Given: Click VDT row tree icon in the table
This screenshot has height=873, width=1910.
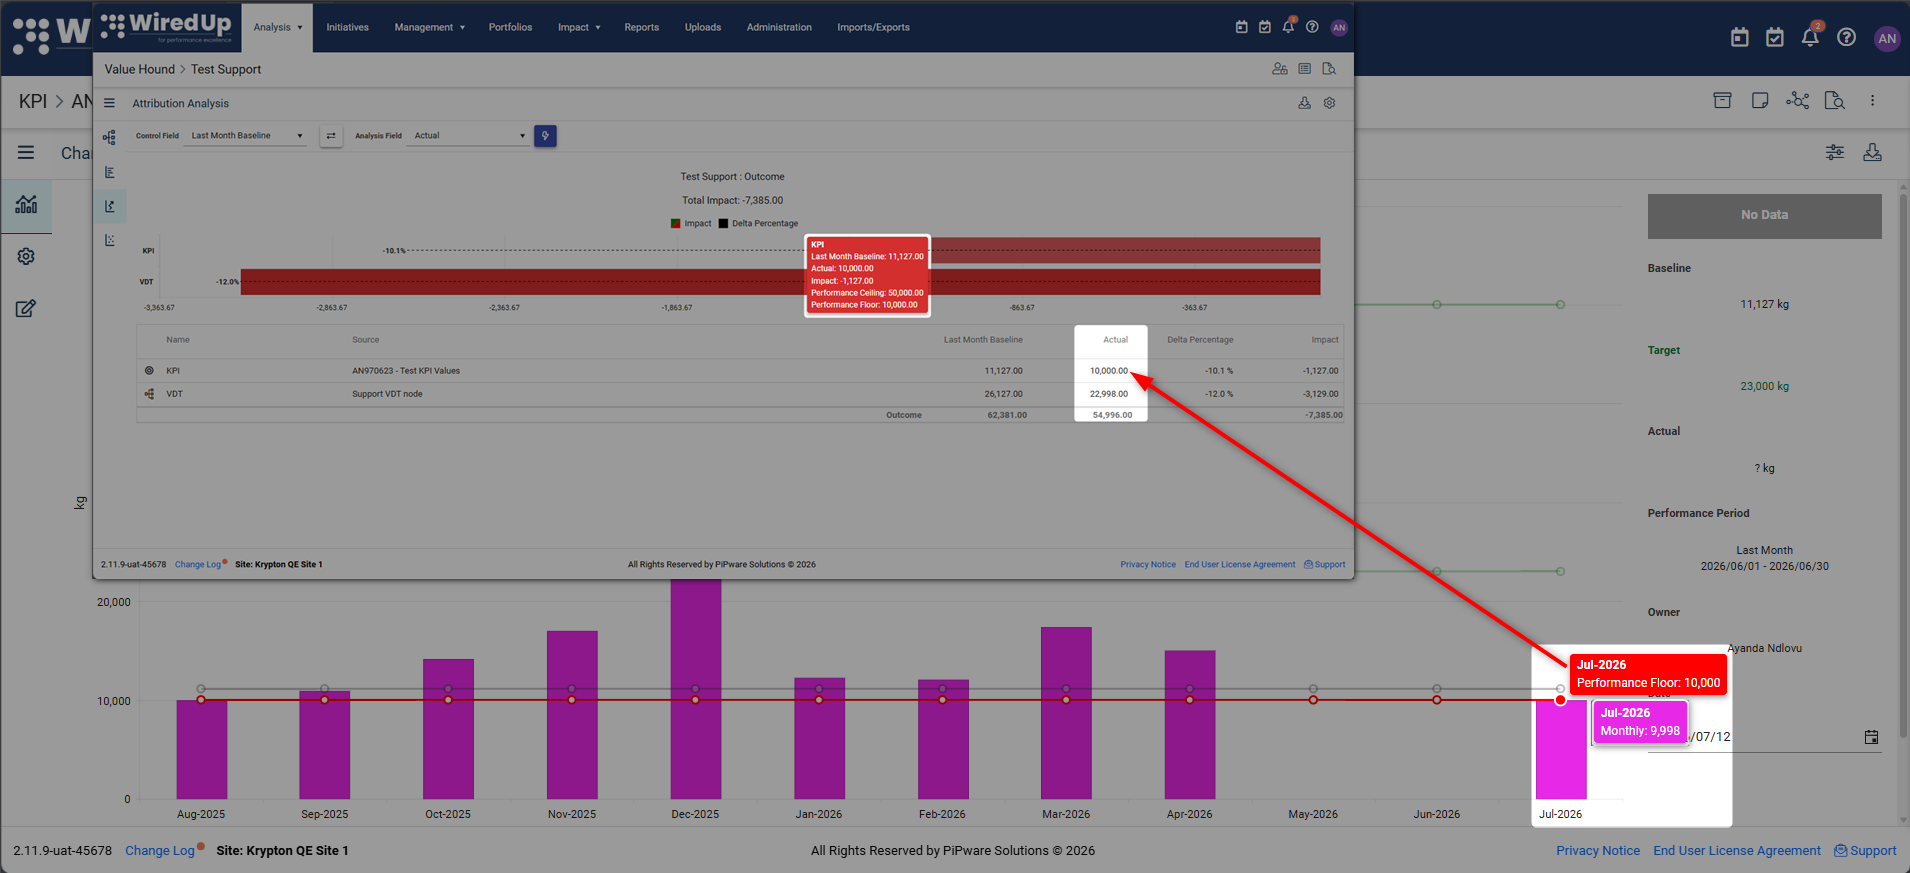Looking at the screenshot, I should click(x=149, y=394).
